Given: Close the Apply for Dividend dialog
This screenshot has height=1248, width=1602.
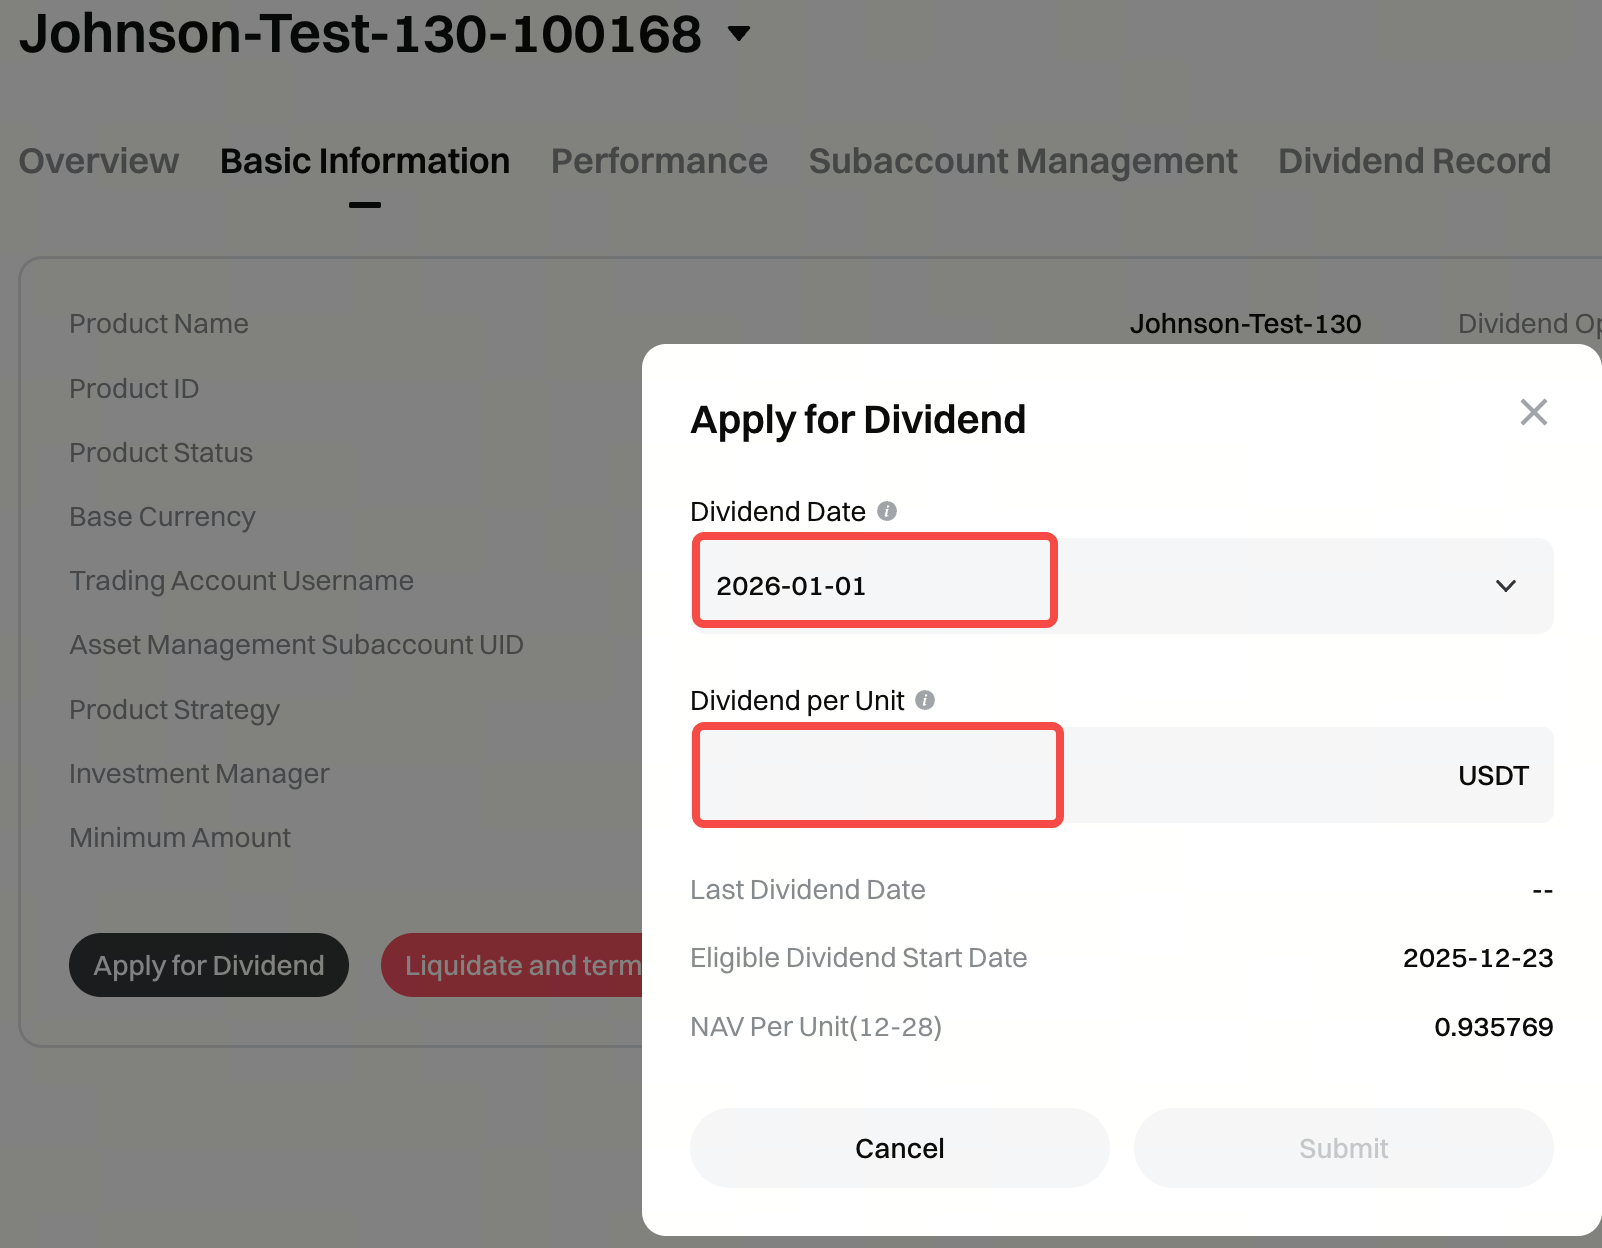Looking at the screenshot, I should tap(1533, 412).
